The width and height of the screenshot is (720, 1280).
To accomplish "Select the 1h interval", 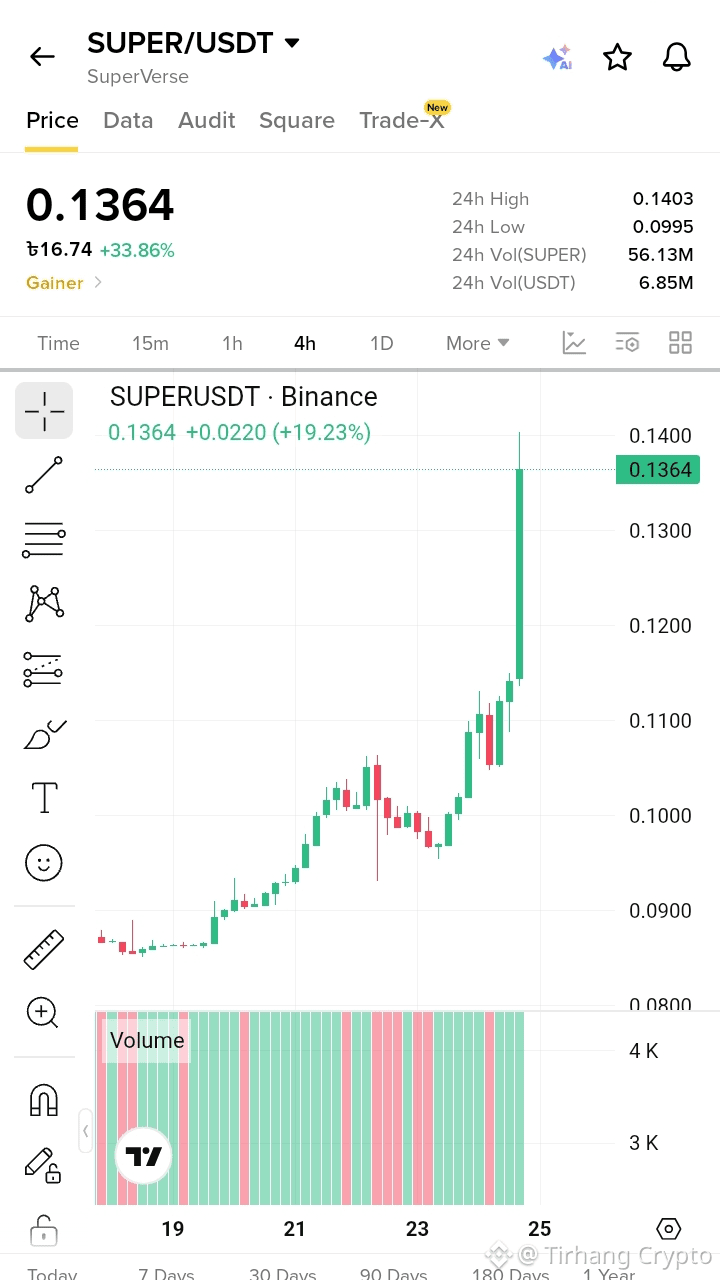I will pos(232,343).
